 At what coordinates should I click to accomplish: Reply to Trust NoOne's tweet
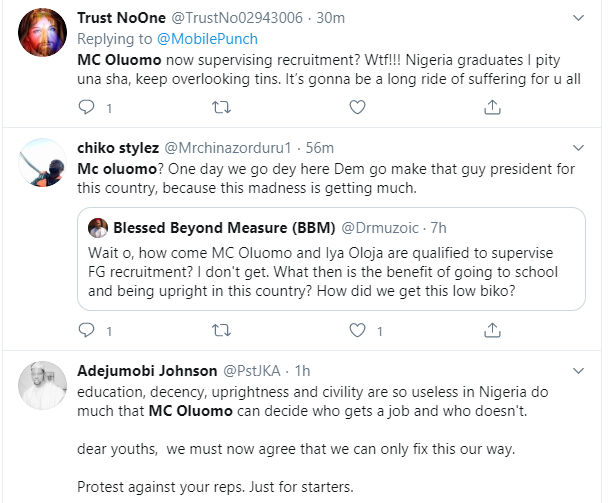point(86,105)
